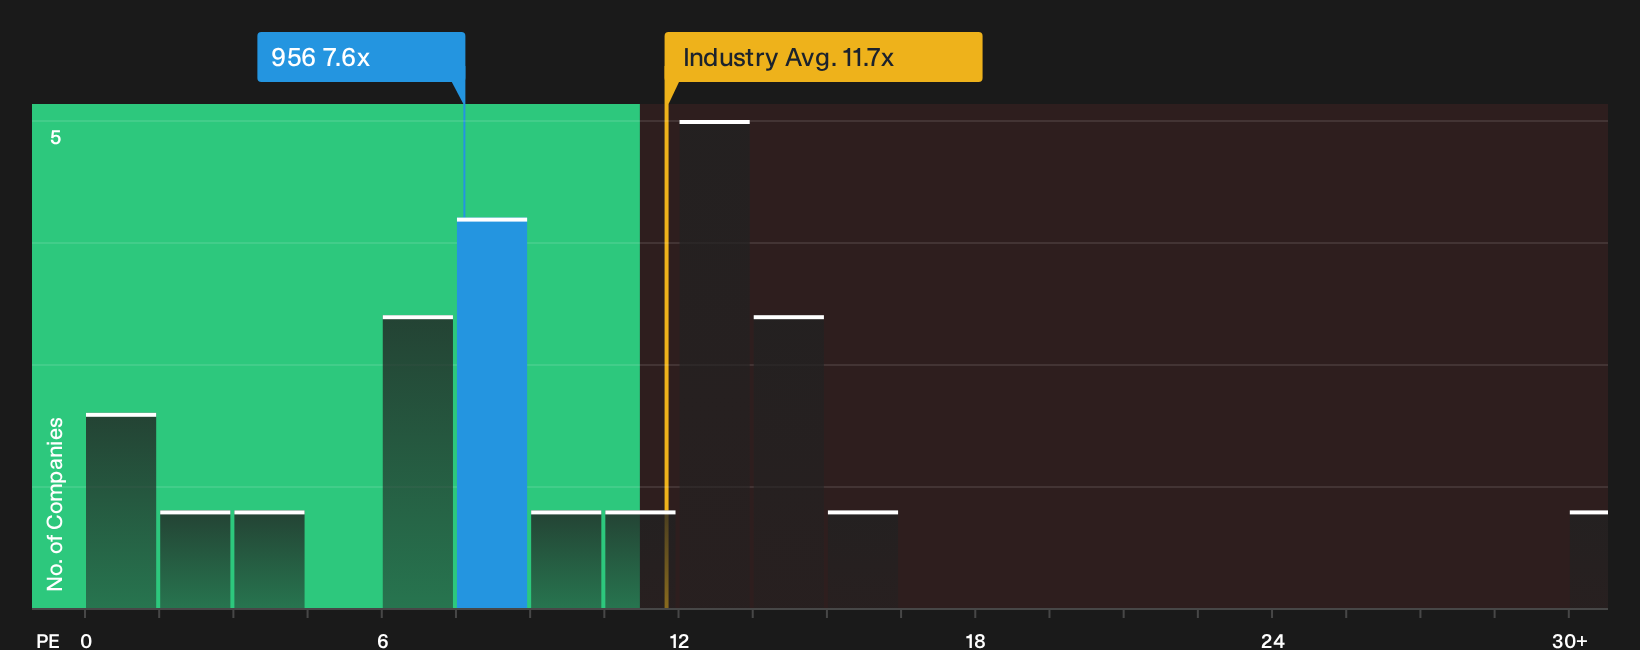This screenshot has width=1640, height=650.
Task: Select the 'PE' axis label
Action: click(48, 641)
